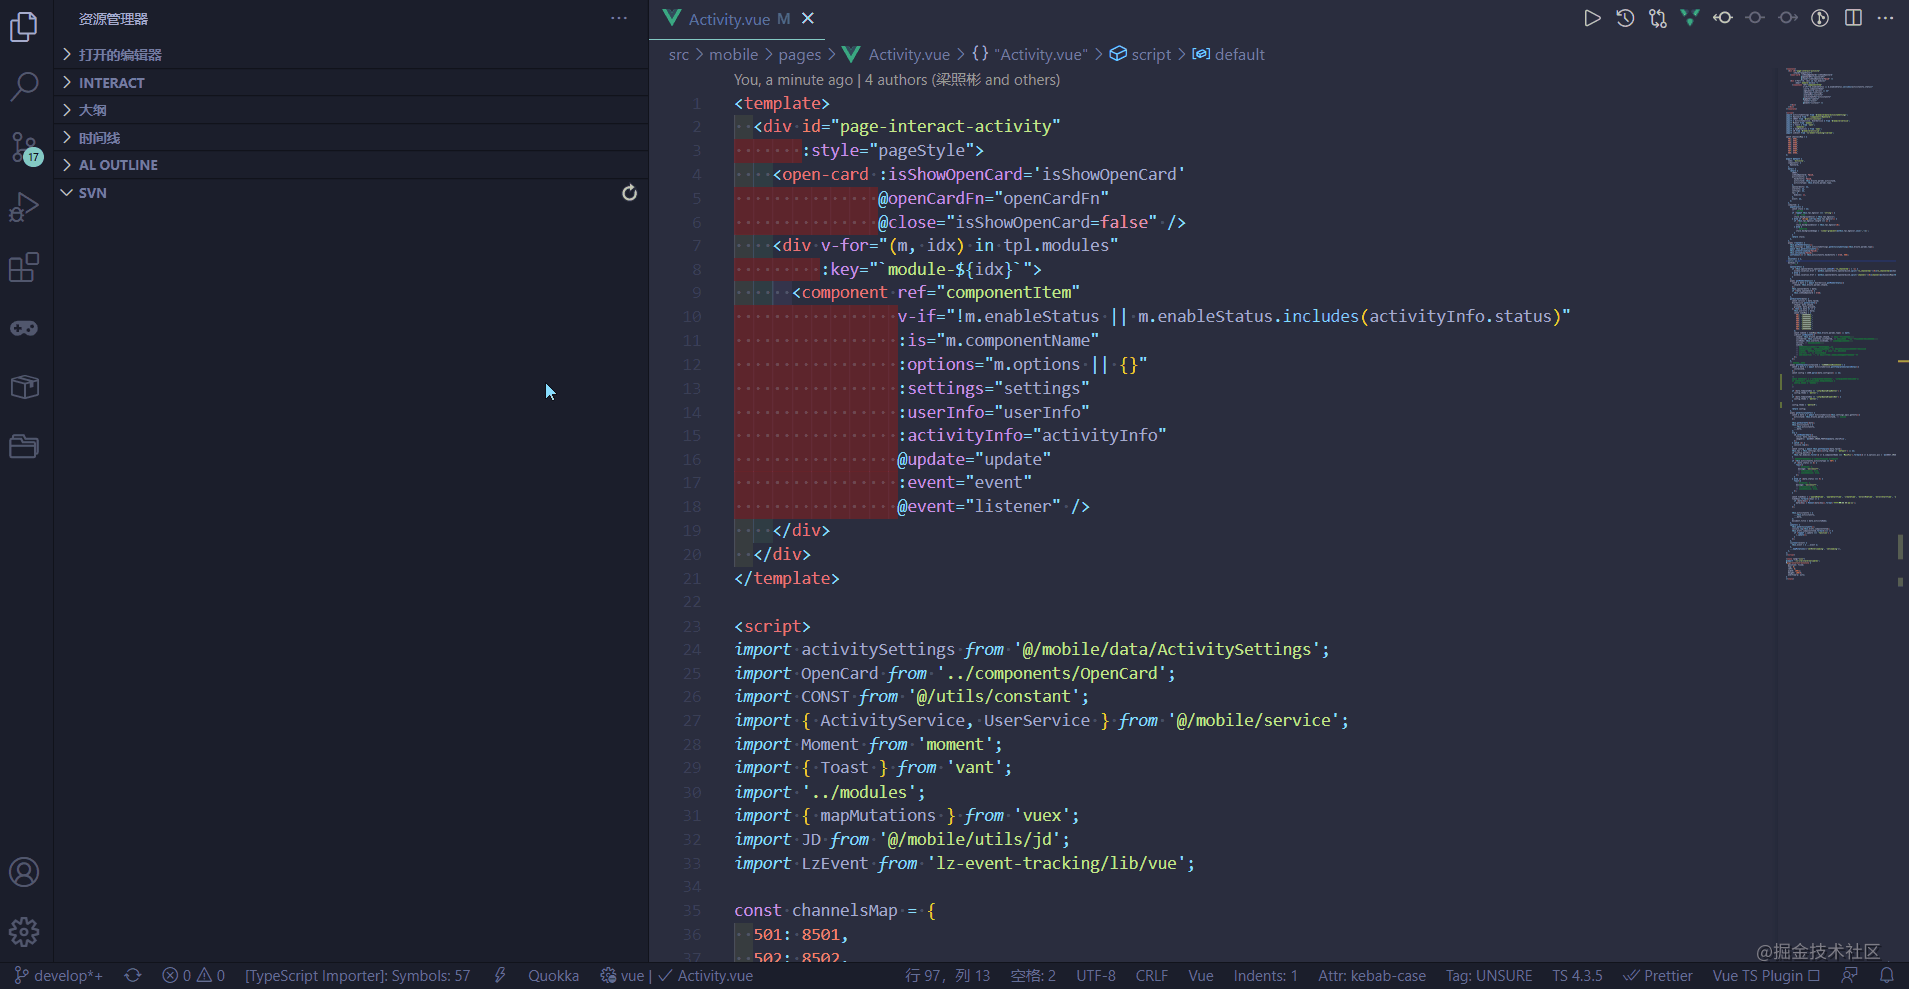Click the authors CodeLens annotation
The width and height of the screenshot is (1909, 989).
pos(897,80)
